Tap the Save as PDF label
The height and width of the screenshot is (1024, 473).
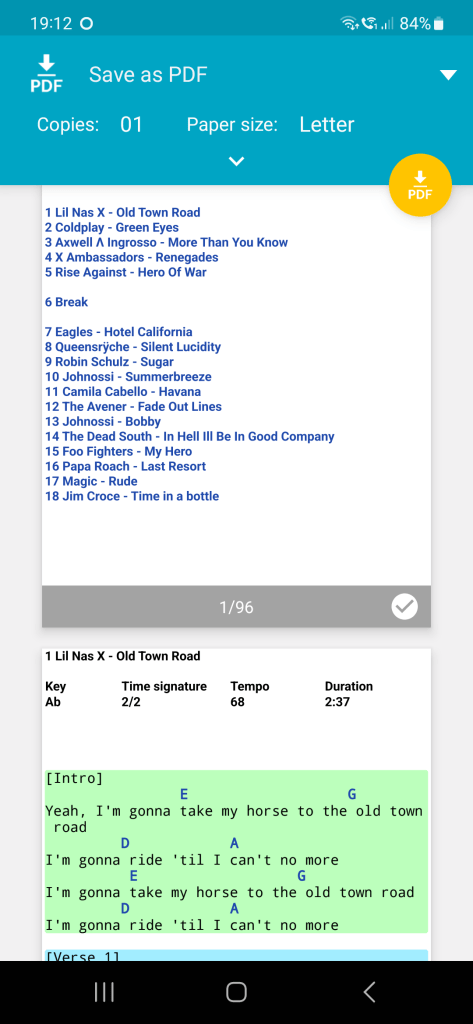148,74
